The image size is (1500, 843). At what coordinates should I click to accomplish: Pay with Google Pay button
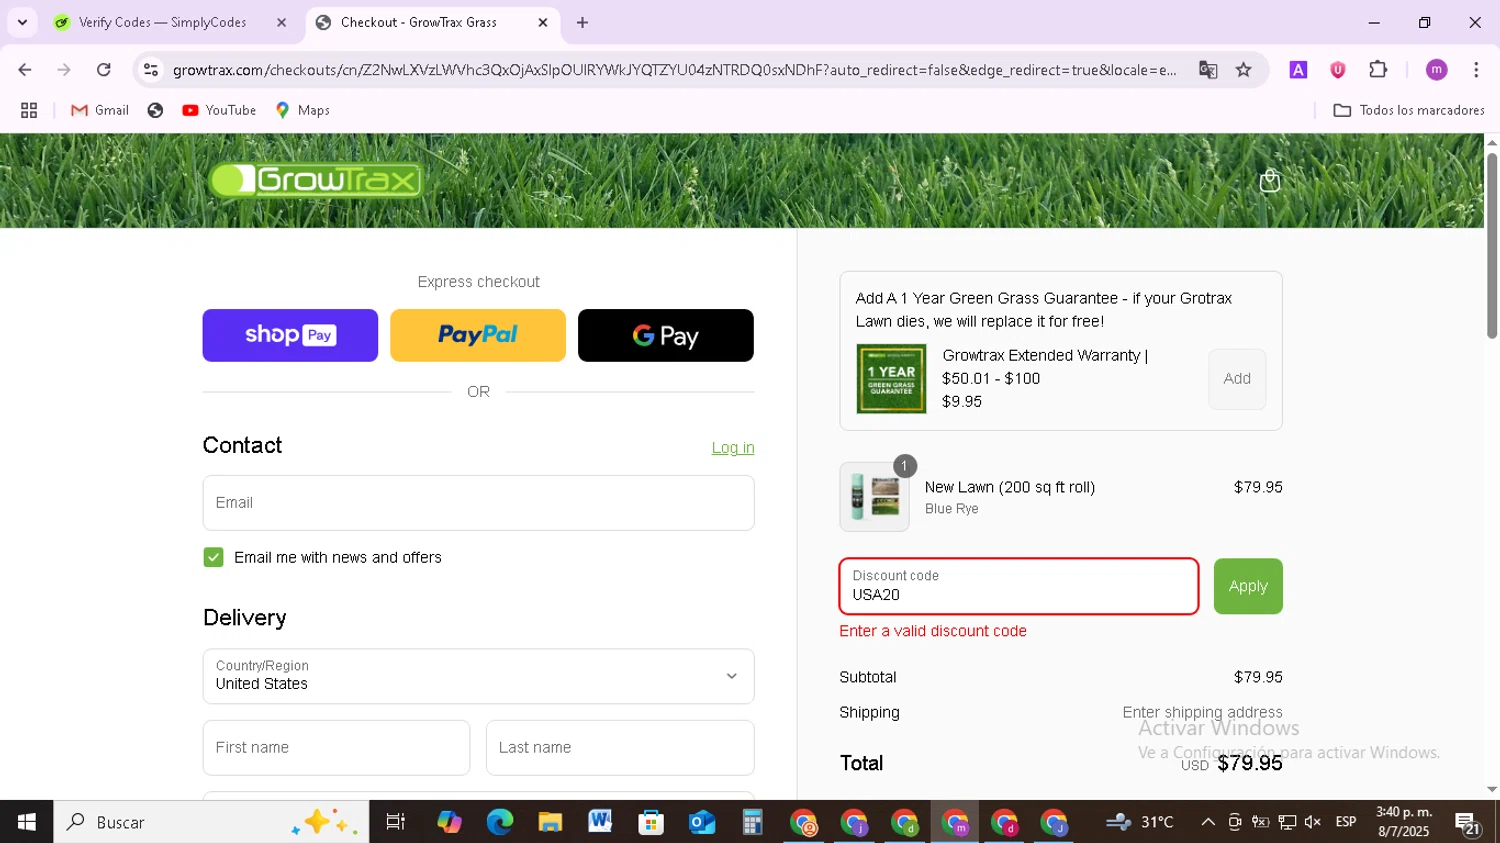click(666, 335)
